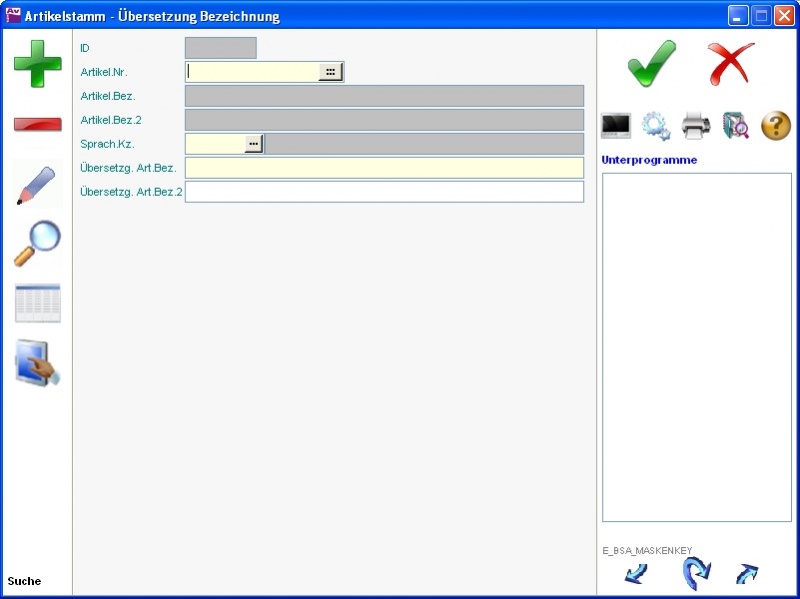
Task: Open Sprach.Kz. lookup ellipsis button
Action: coord(254,144)
